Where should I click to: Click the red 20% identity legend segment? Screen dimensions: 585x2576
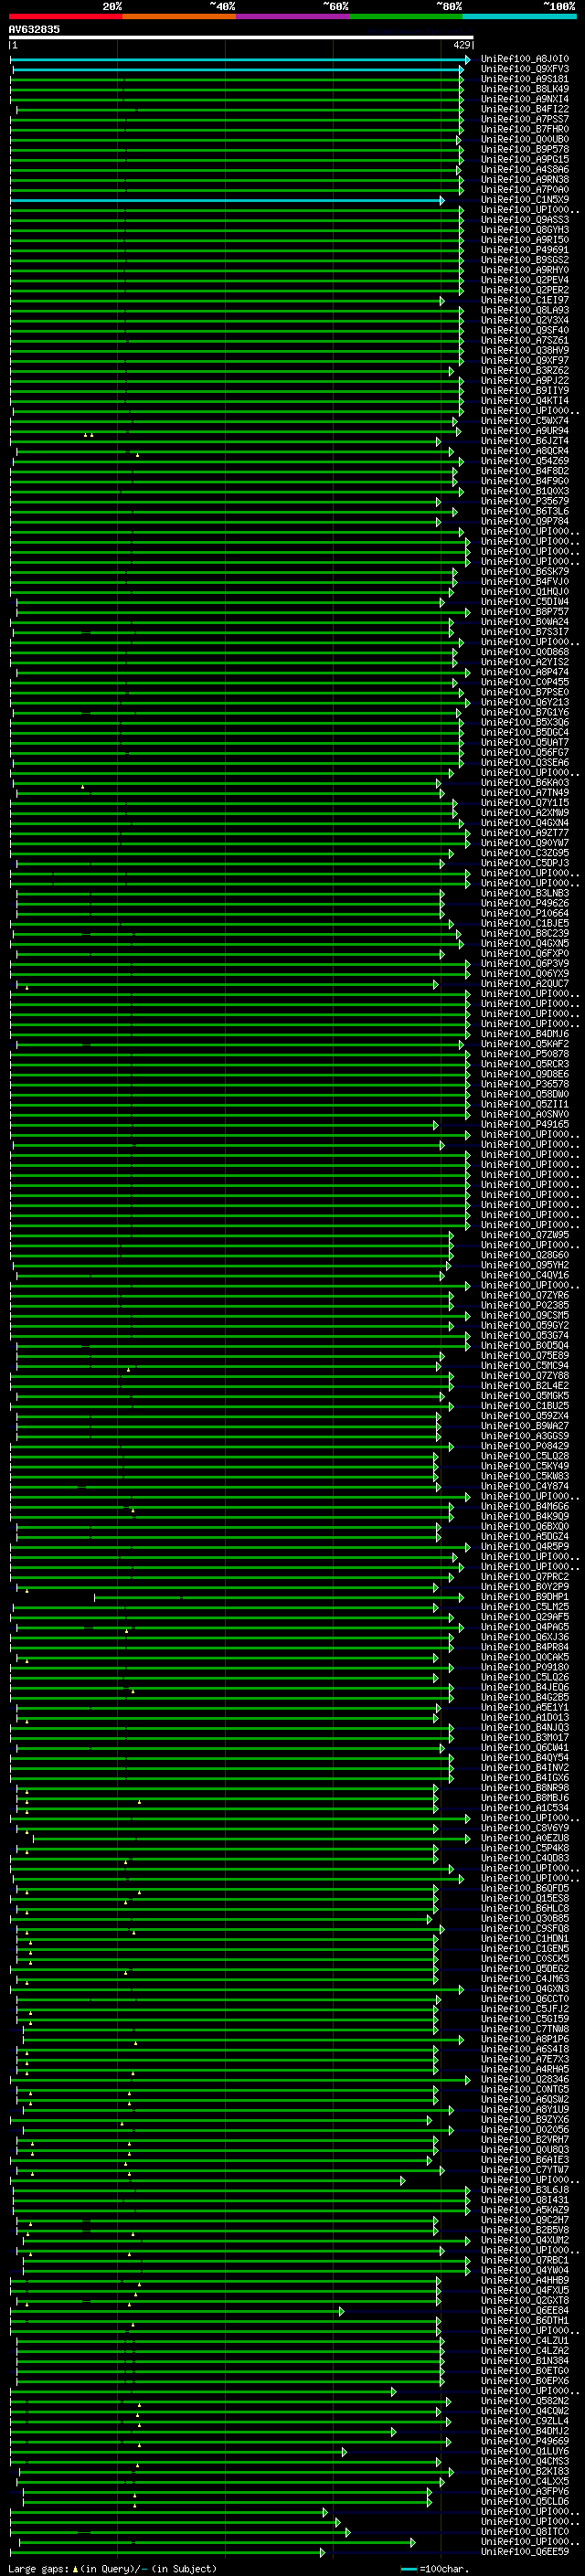66,16
